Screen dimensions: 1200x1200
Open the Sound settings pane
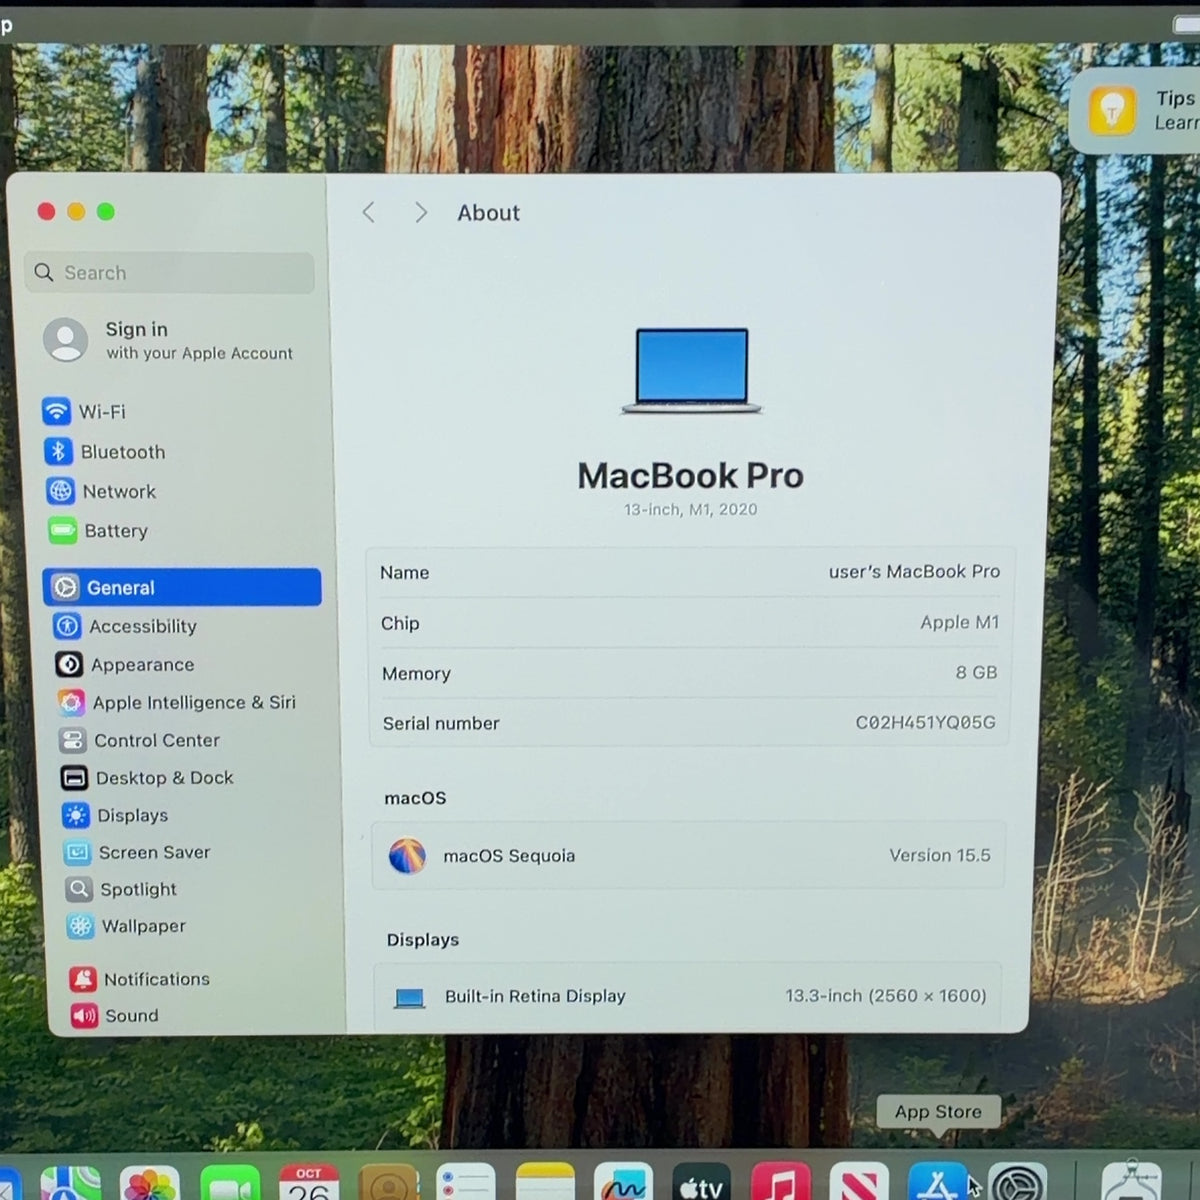(x=115, y=1015)
